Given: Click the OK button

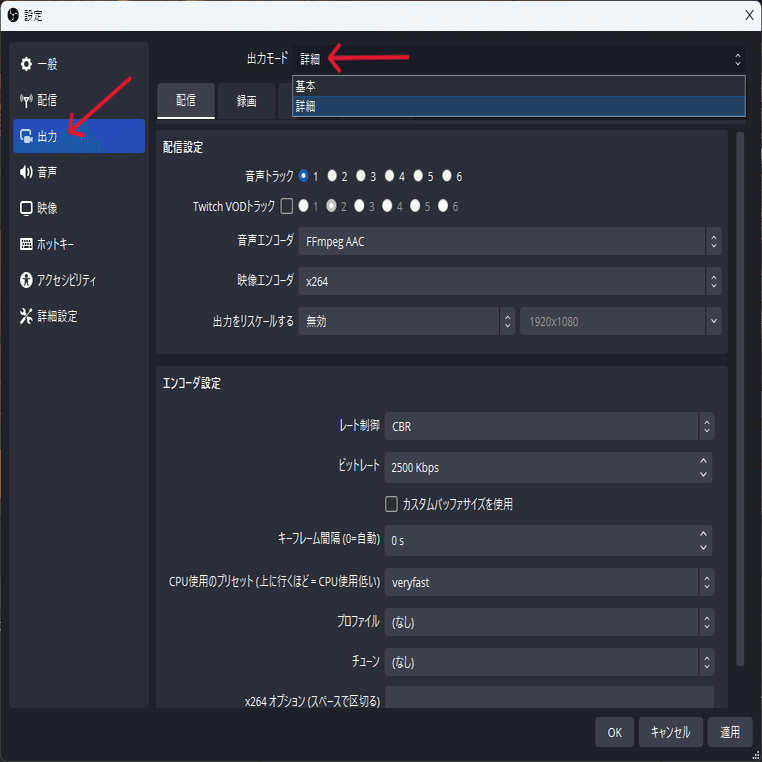Looking at the screenshot, I should point(614,732).
